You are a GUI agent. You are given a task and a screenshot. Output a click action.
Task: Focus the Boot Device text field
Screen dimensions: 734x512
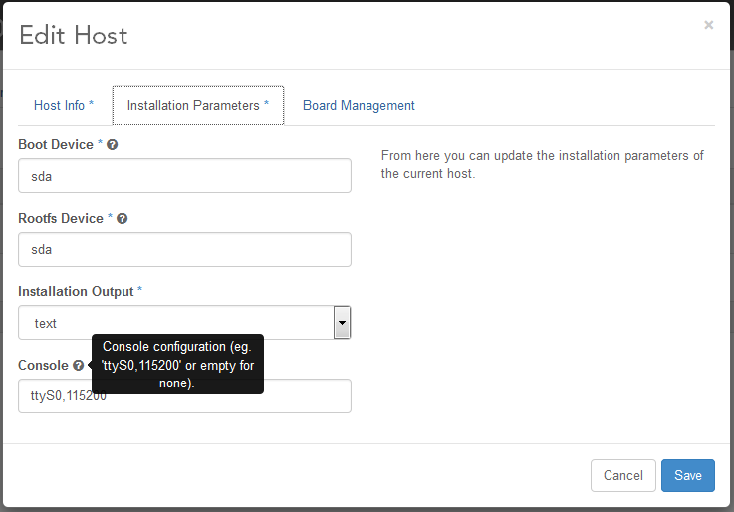[185, 176]
